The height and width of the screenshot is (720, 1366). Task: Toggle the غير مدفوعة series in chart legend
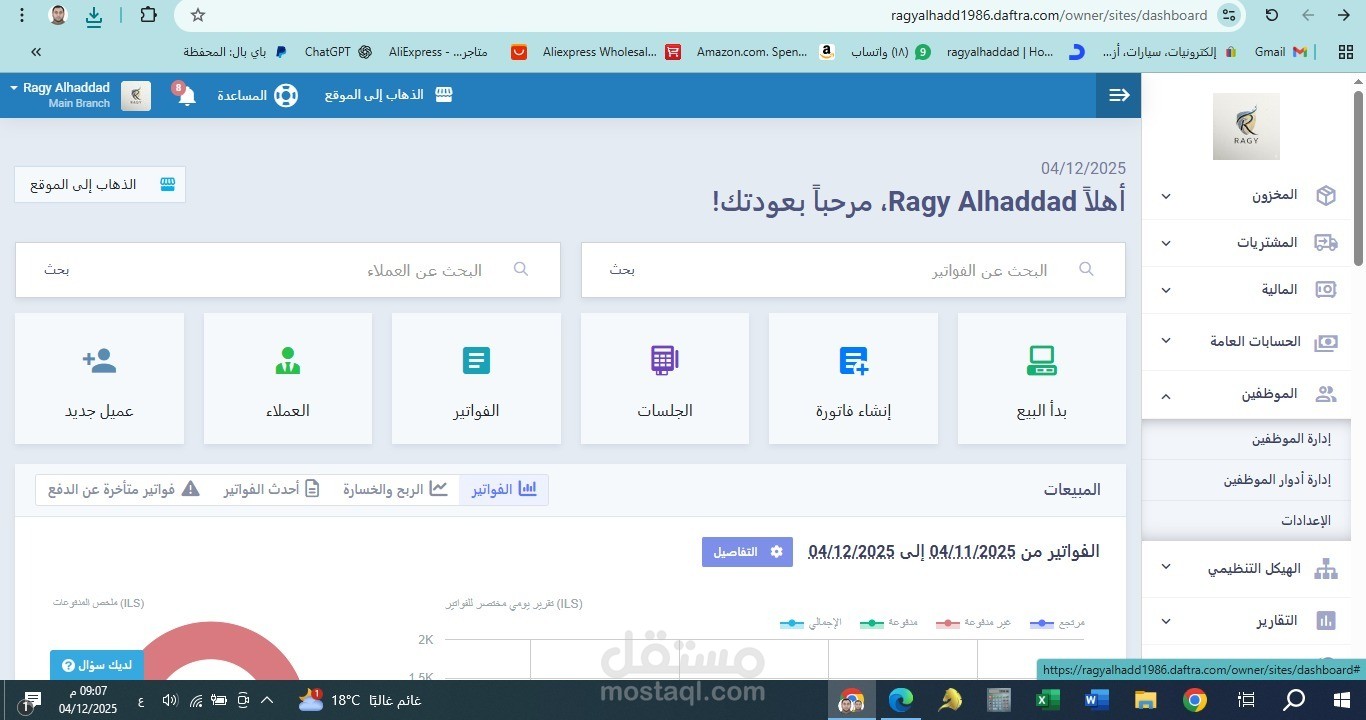point(973,622)
